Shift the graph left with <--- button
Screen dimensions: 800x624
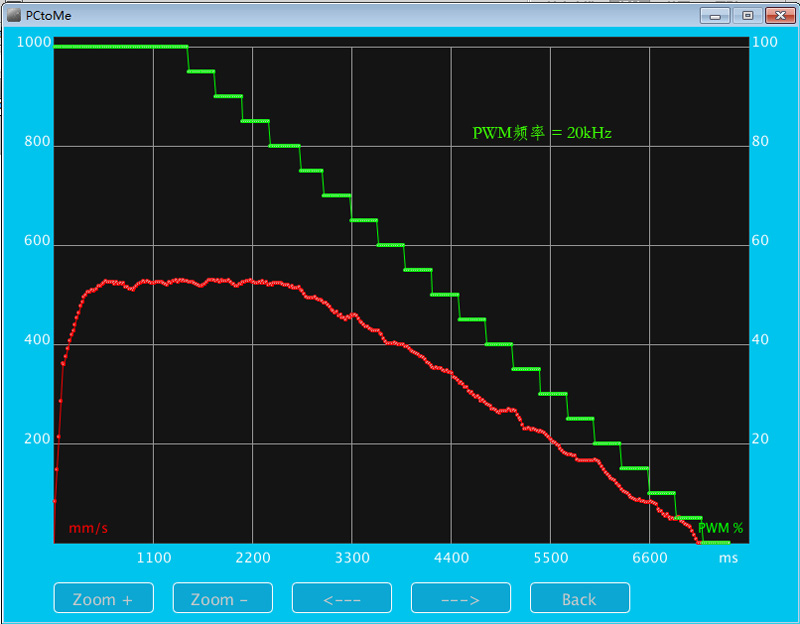tap(342, 597)
